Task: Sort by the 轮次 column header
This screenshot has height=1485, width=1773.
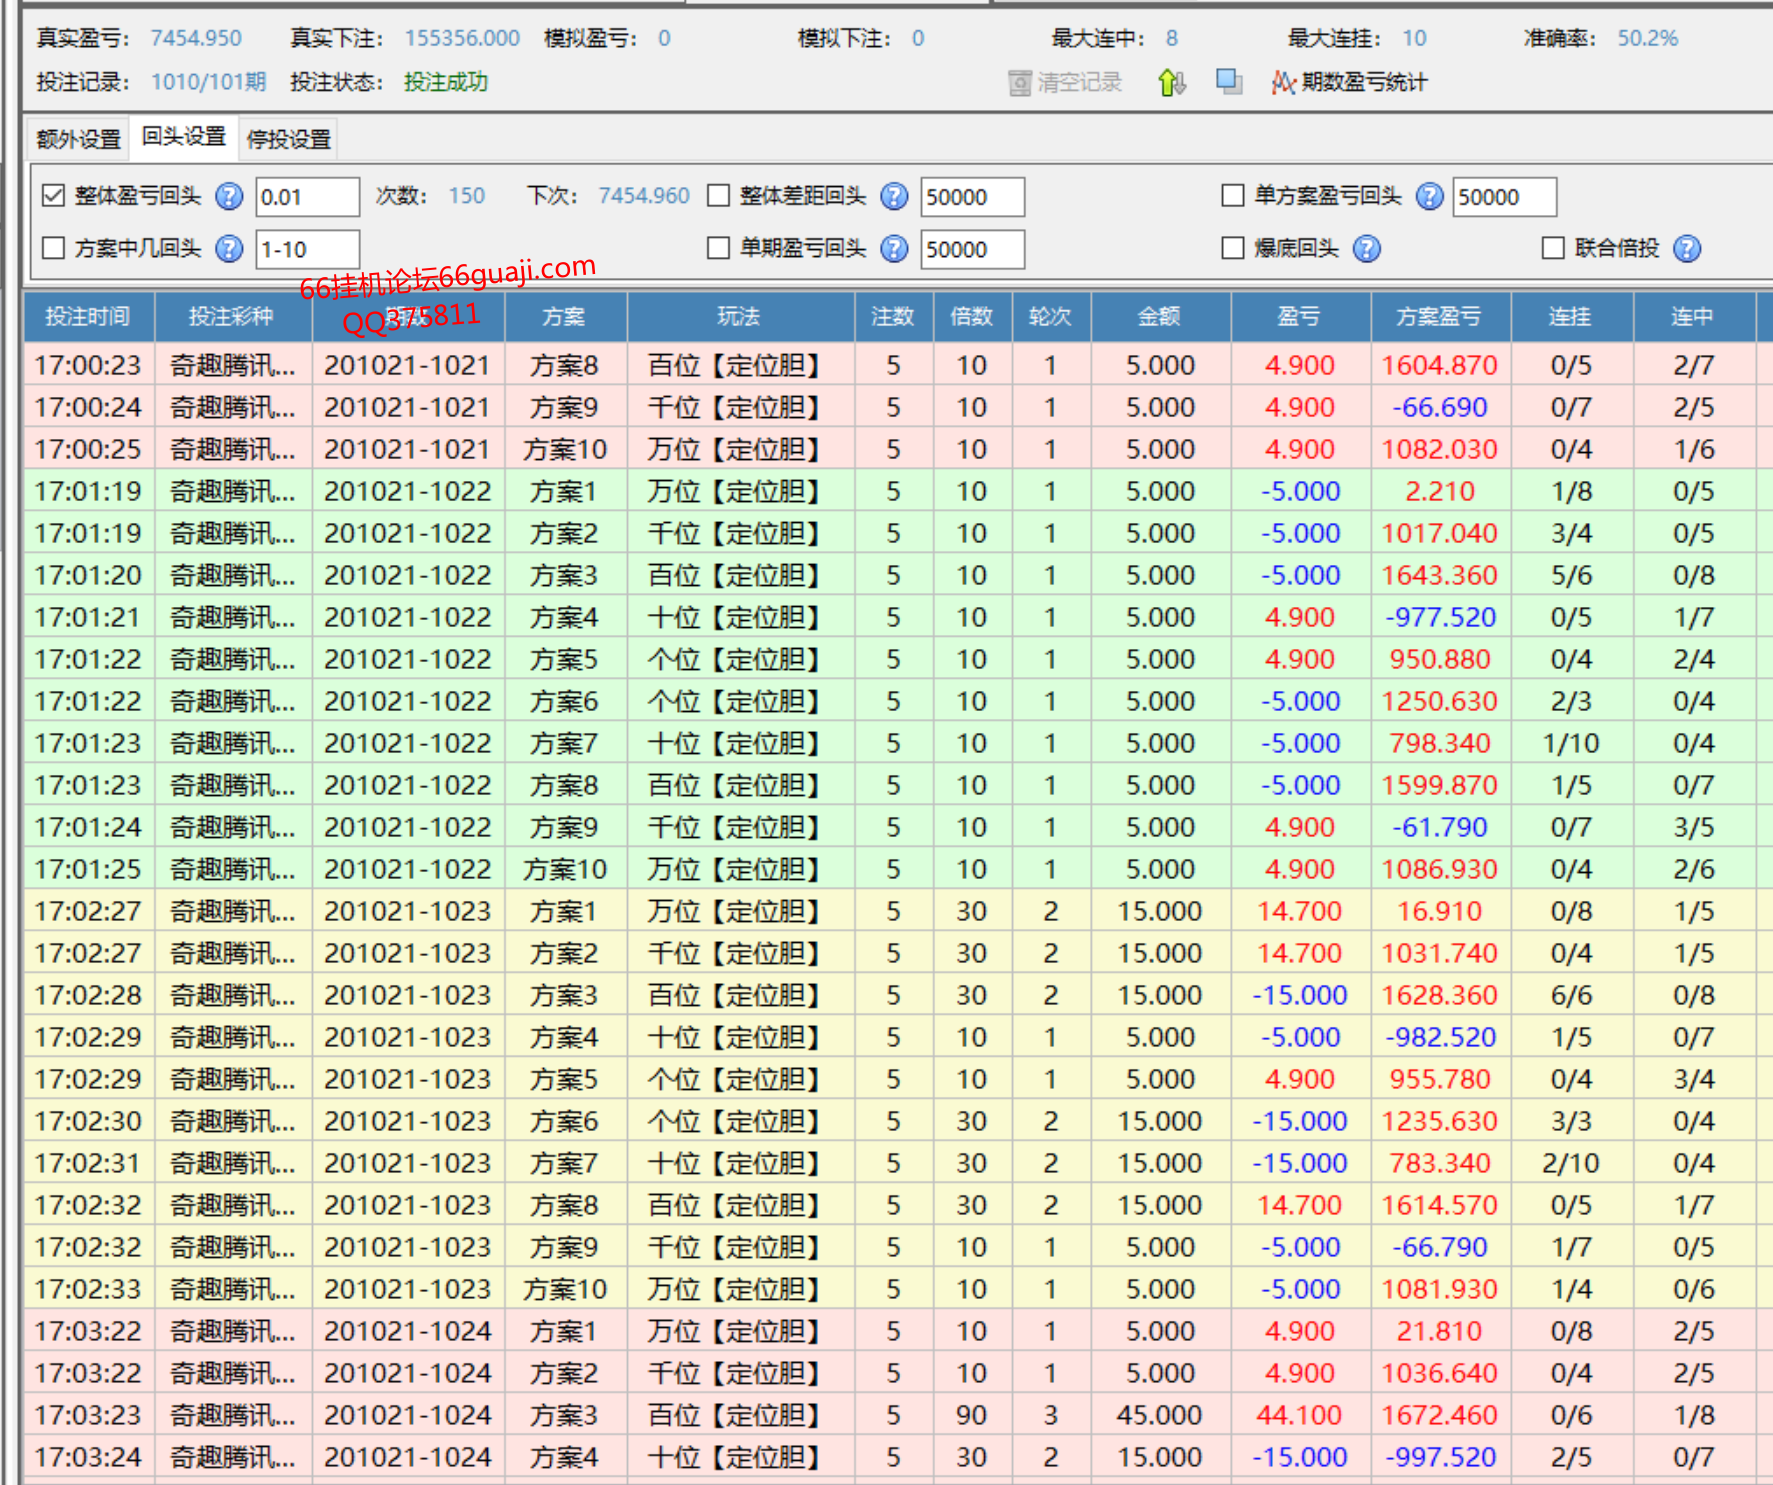Action: 1050,316
